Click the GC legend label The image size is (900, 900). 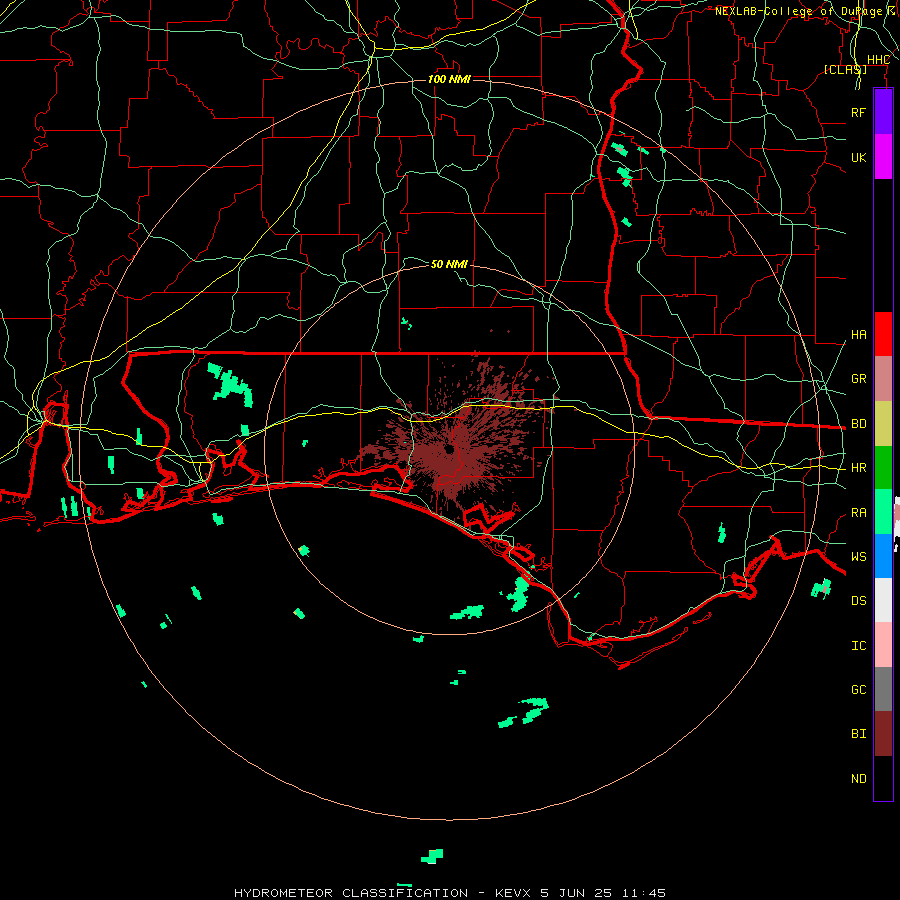pyautogui.click(x=858, y=689)
